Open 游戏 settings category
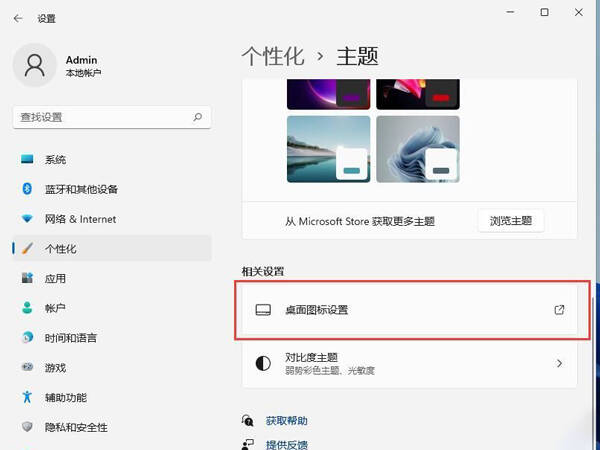Viewport: 600px width, 450px height. [112, 368]
